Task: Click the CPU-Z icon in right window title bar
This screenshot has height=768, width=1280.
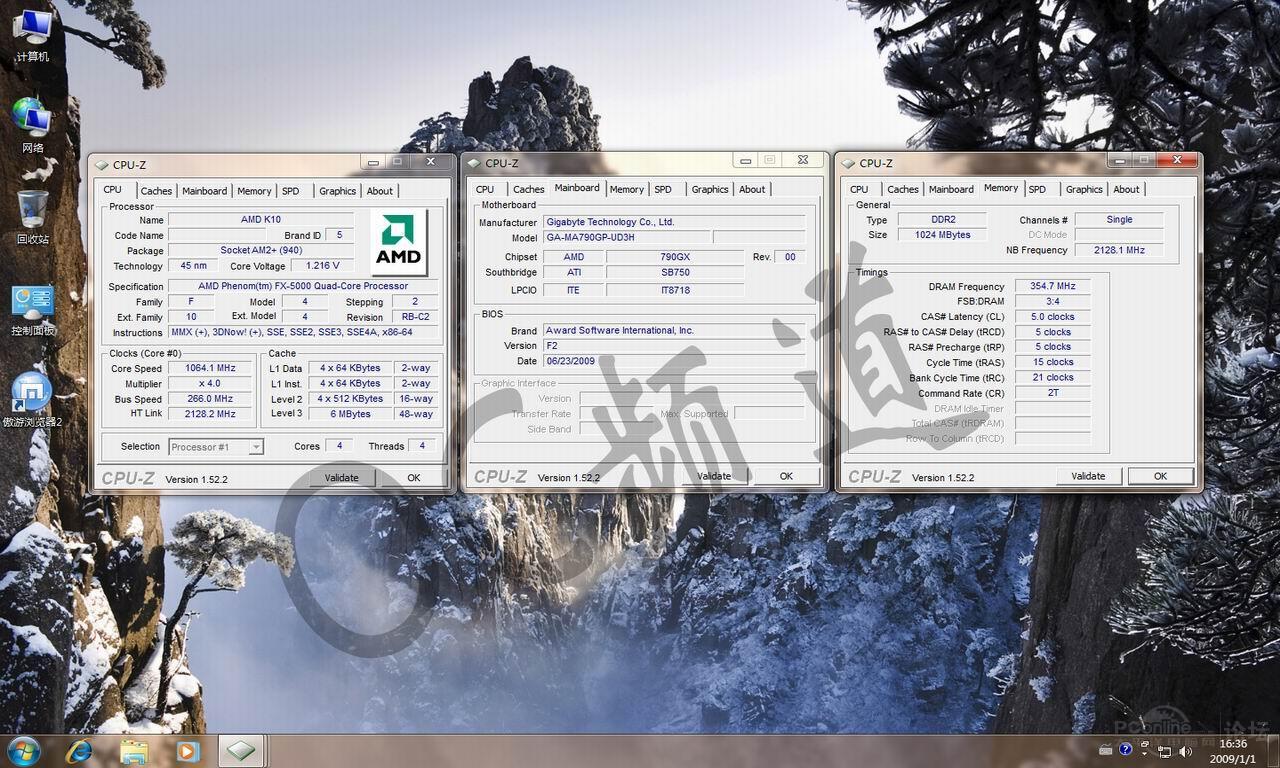Action: (x=848, y=163)
